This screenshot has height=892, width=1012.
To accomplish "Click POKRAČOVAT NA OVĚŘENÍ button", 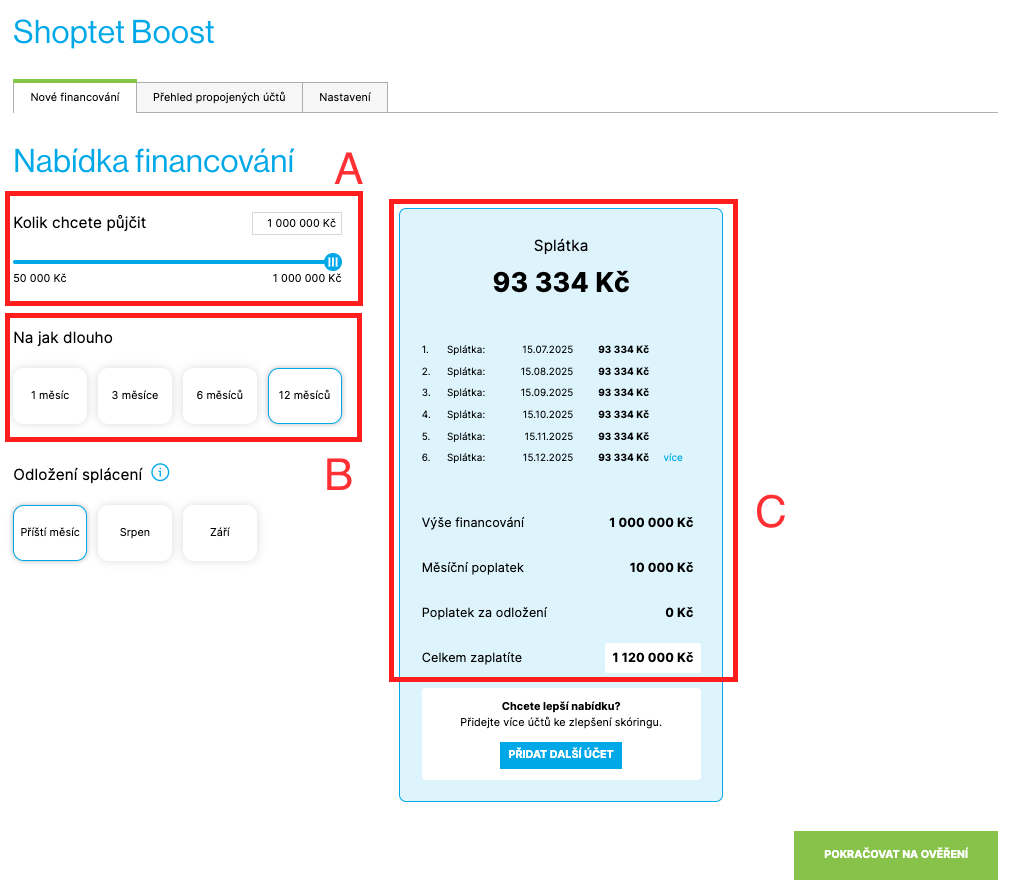I will pos(896,855).
